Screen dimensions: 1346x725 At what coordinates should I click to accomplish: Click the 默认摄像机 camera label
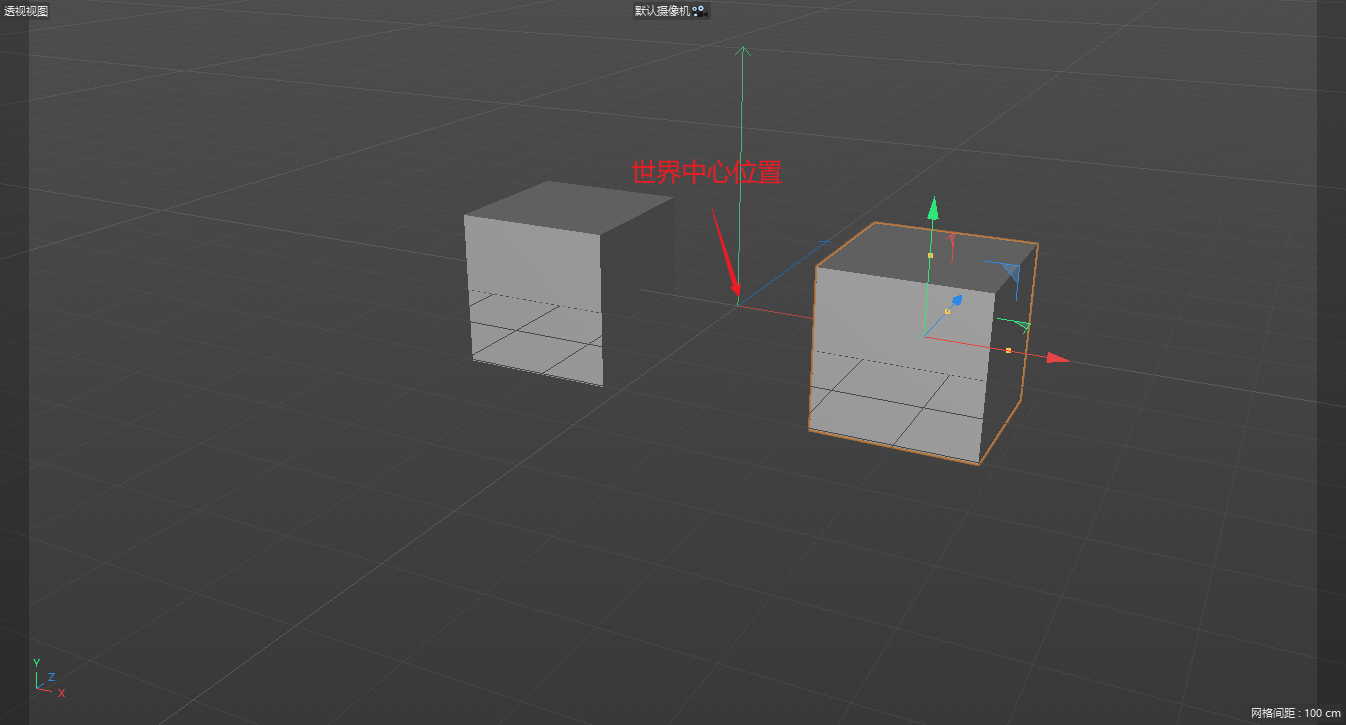click(x=662, y=11)
